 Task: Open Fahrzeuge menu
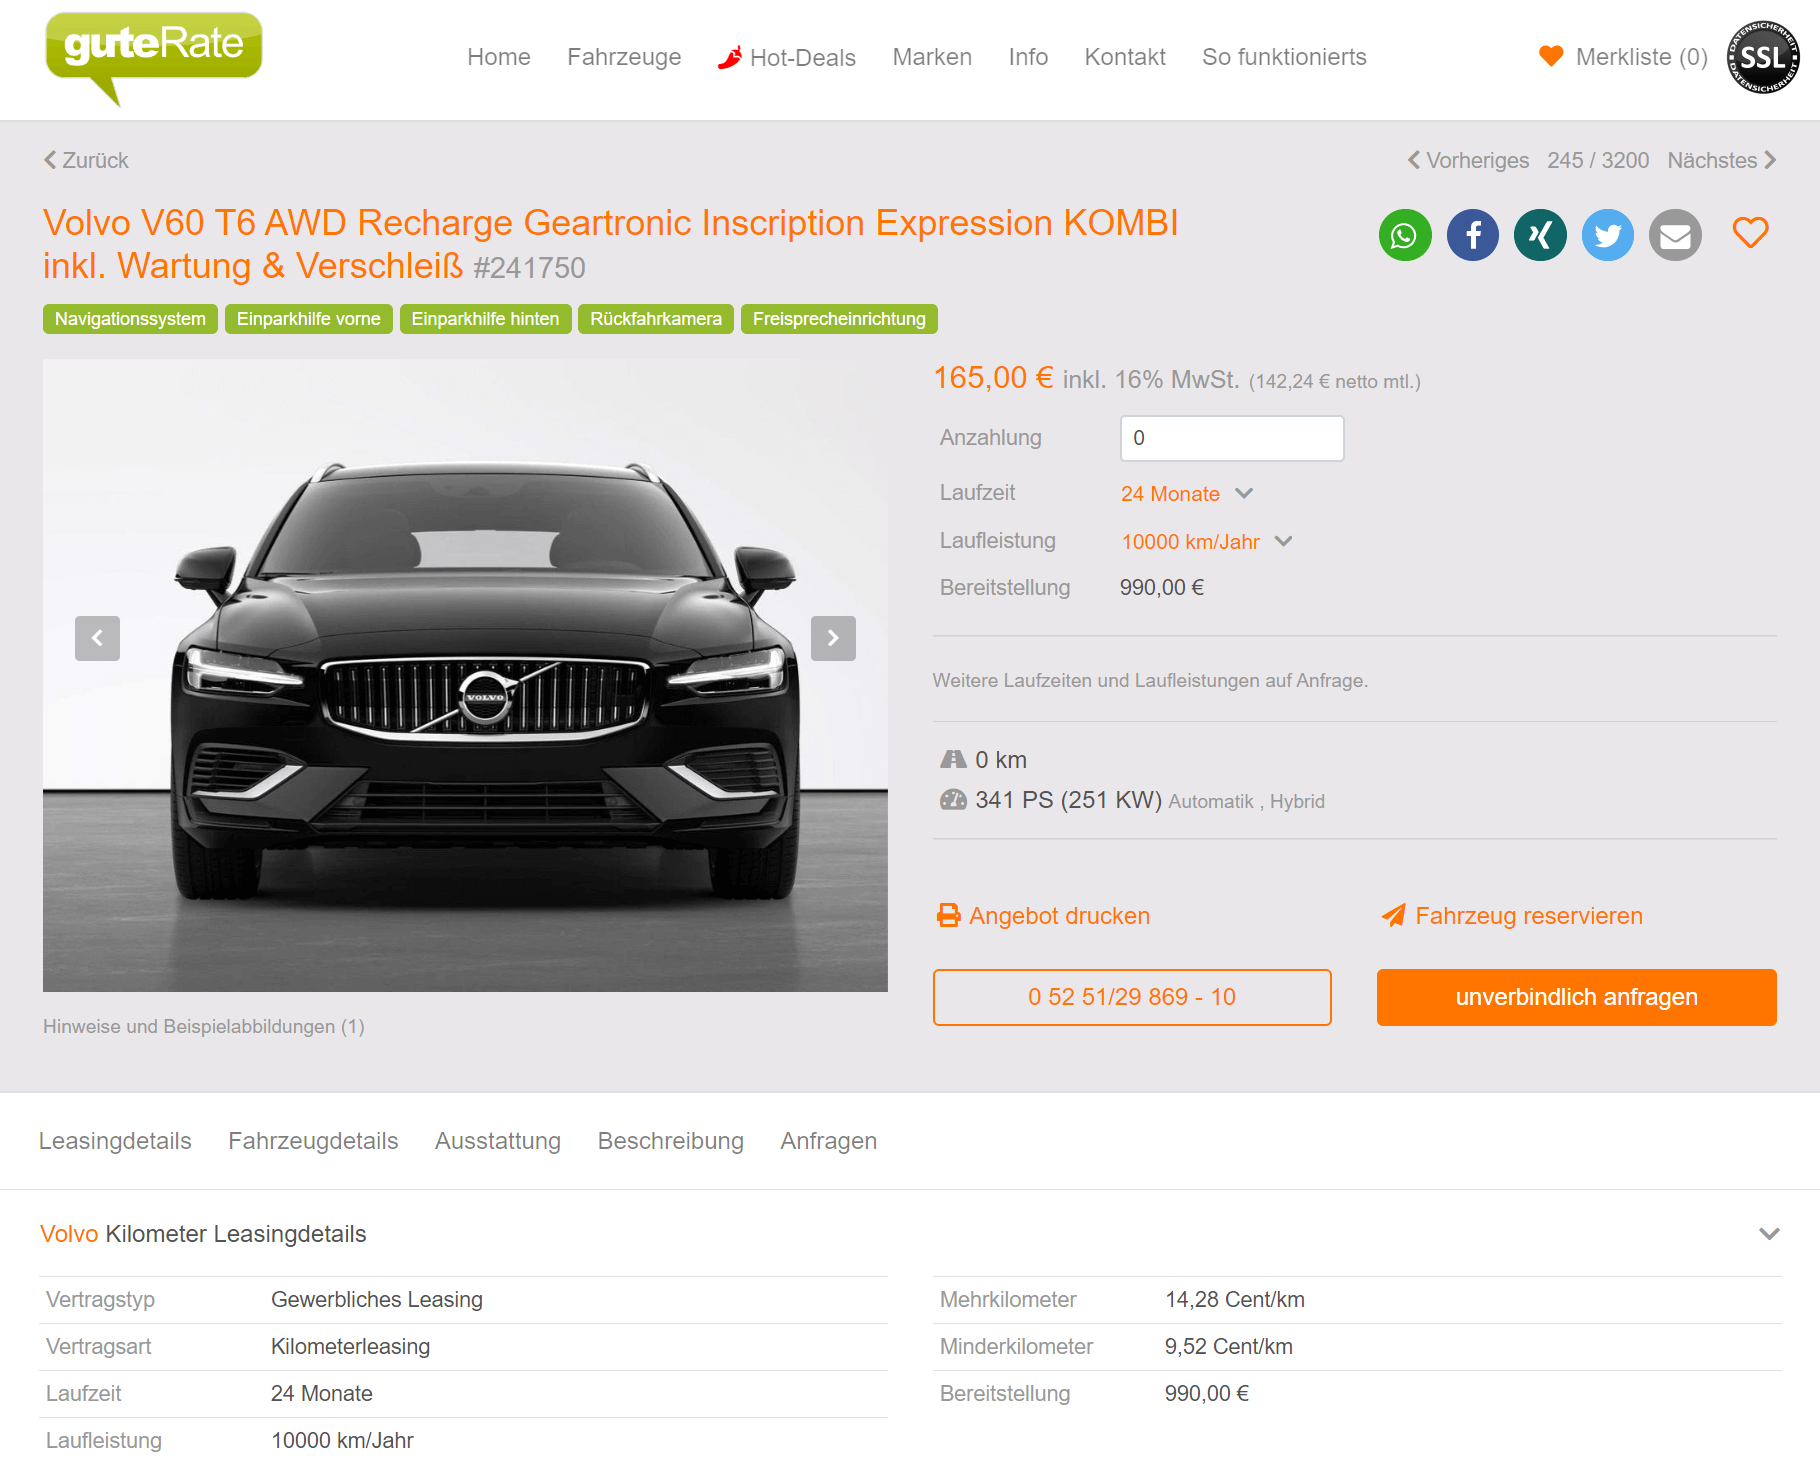click(624, 57)
